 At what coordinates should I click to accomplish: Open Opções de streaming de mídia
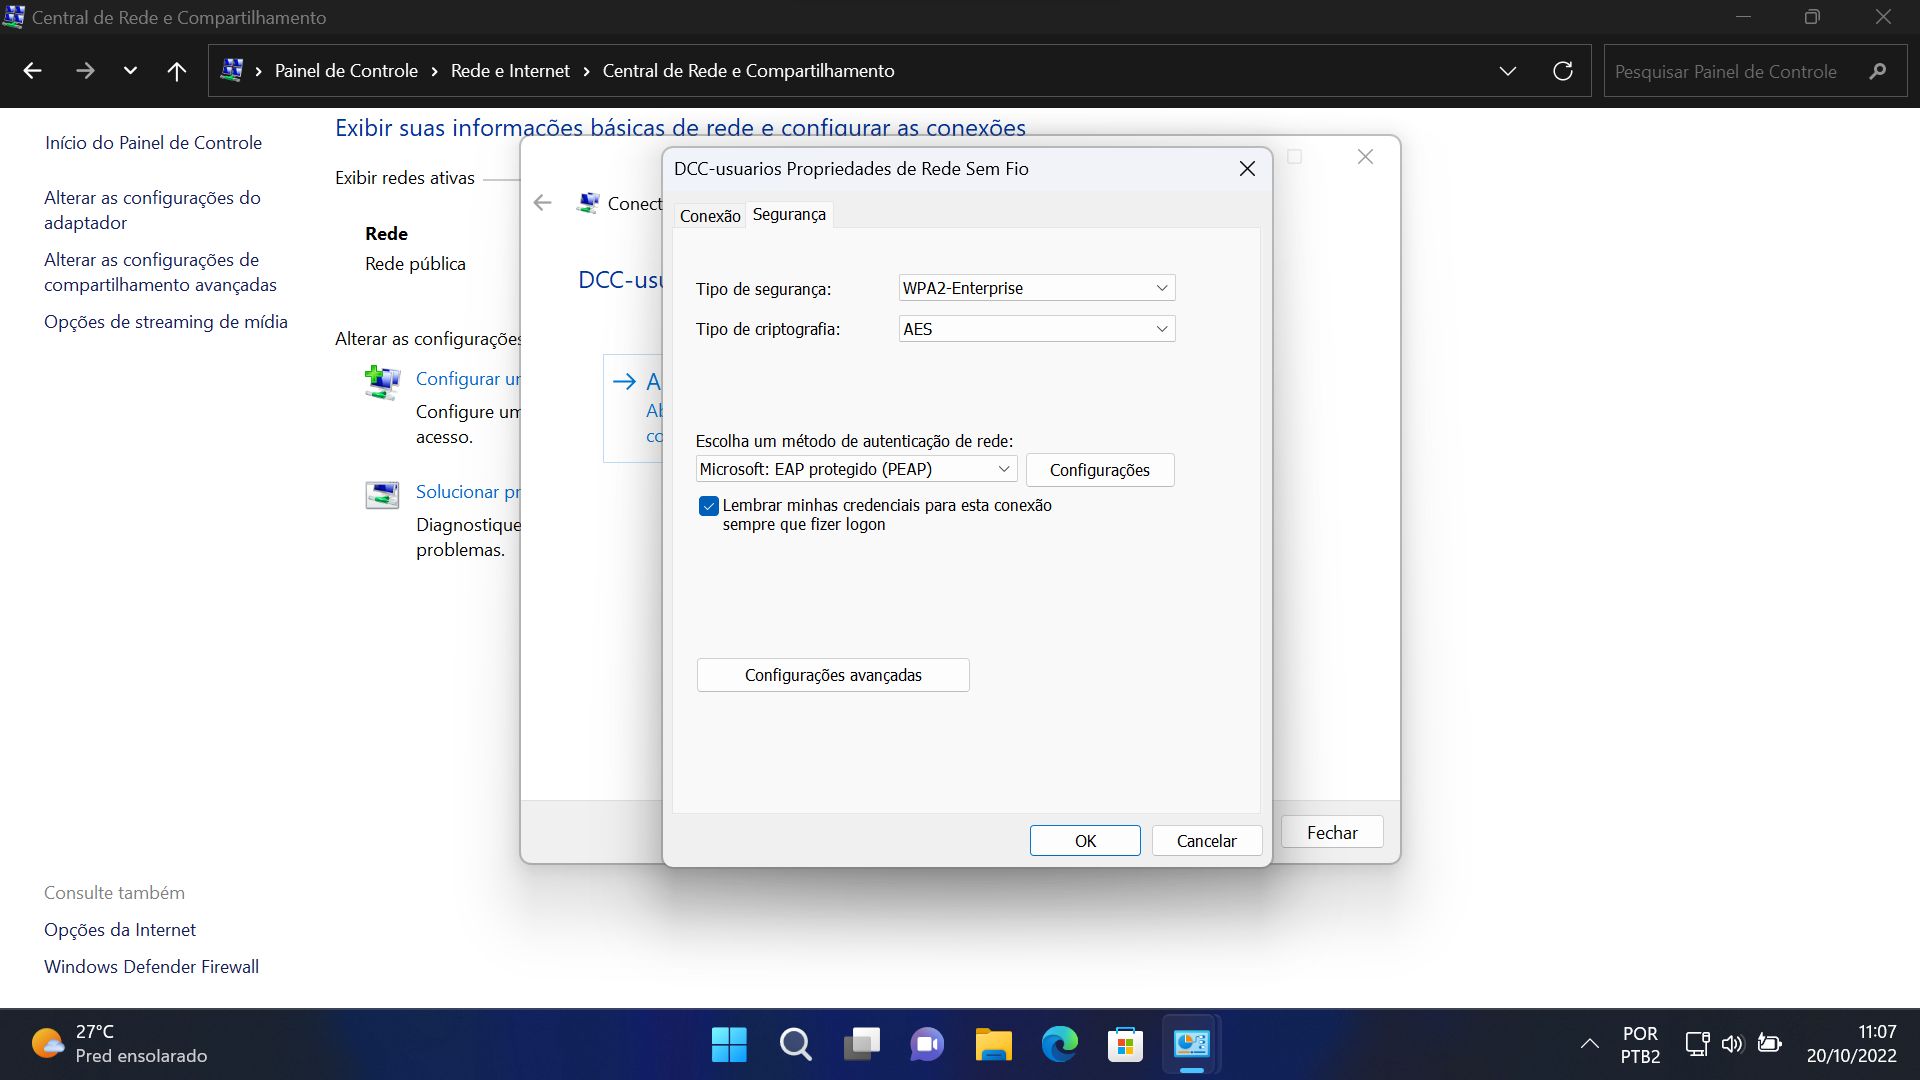(166, 322)
